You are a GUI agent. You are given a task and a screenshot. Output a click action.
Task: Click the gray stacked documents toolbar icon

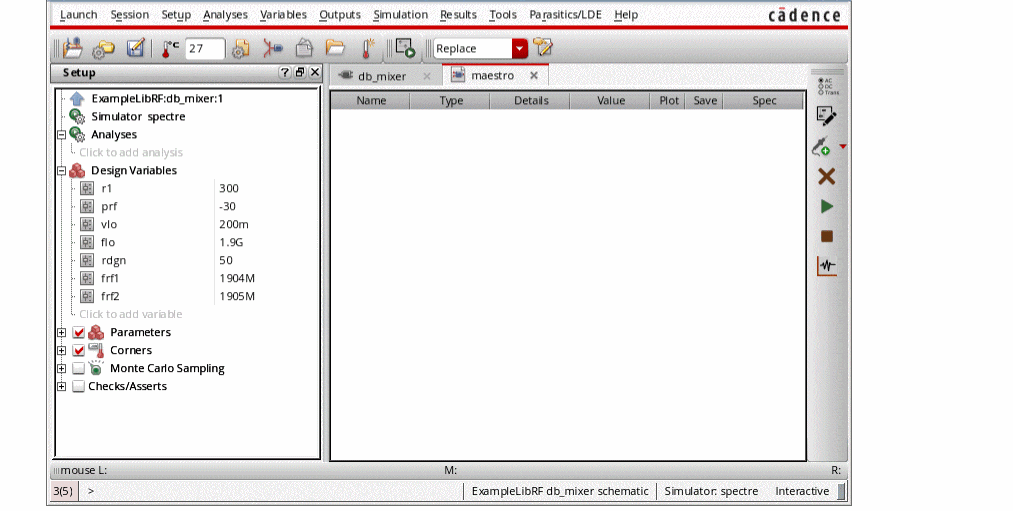[x=304, y=48]
